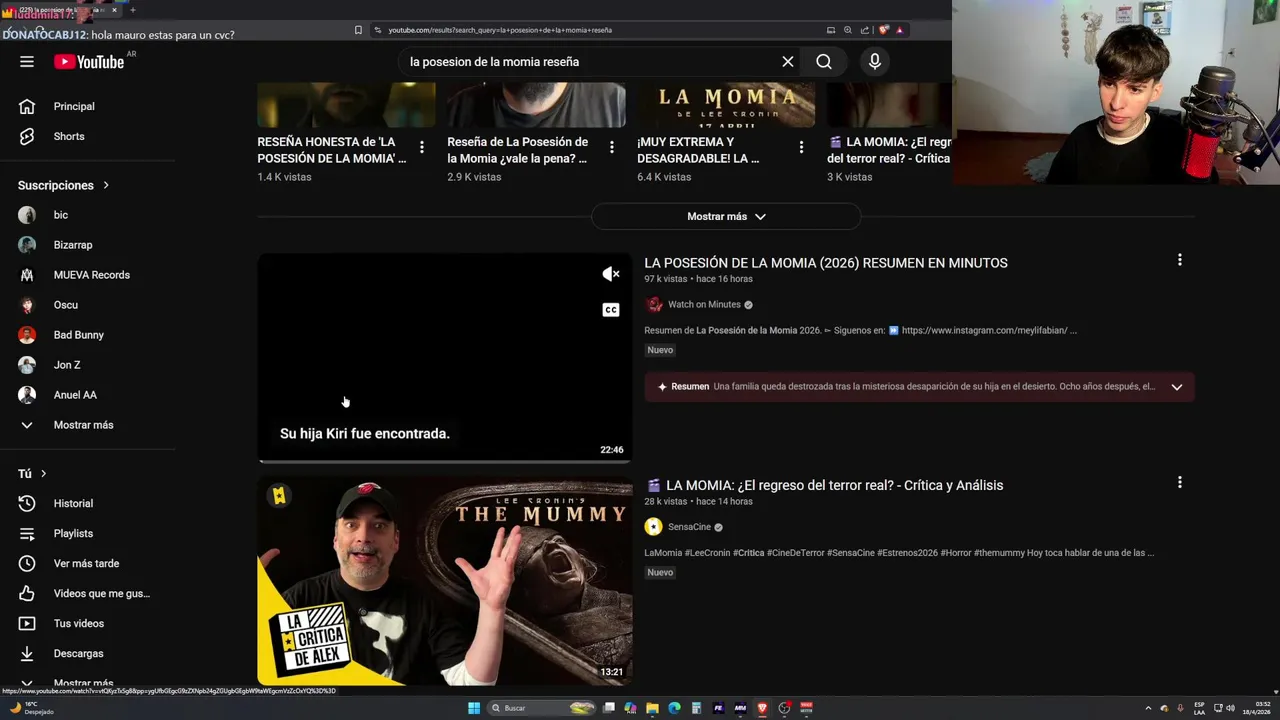Open 'RESEÑA HONESTA de LA POSESIÓN' video title

[332, 150]
